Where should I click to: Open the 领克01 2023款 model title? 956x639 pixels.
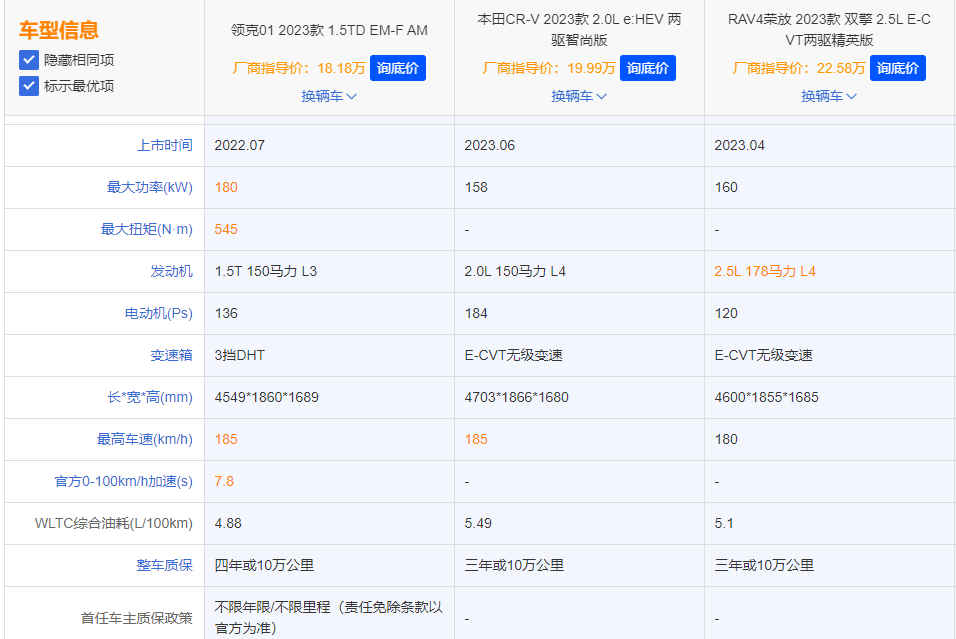pyautogui.click(x=329, y=30)
